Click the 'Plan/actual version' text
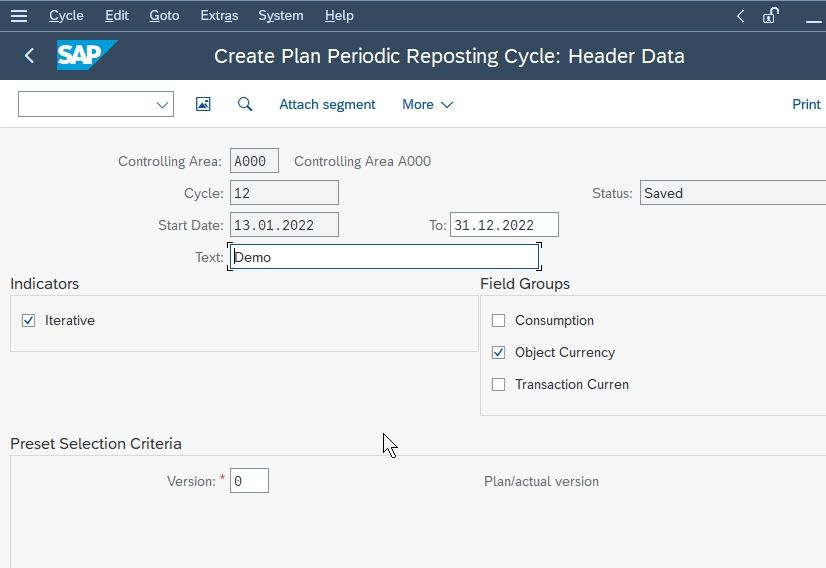 pyautogui.click(x=542, y=482)
